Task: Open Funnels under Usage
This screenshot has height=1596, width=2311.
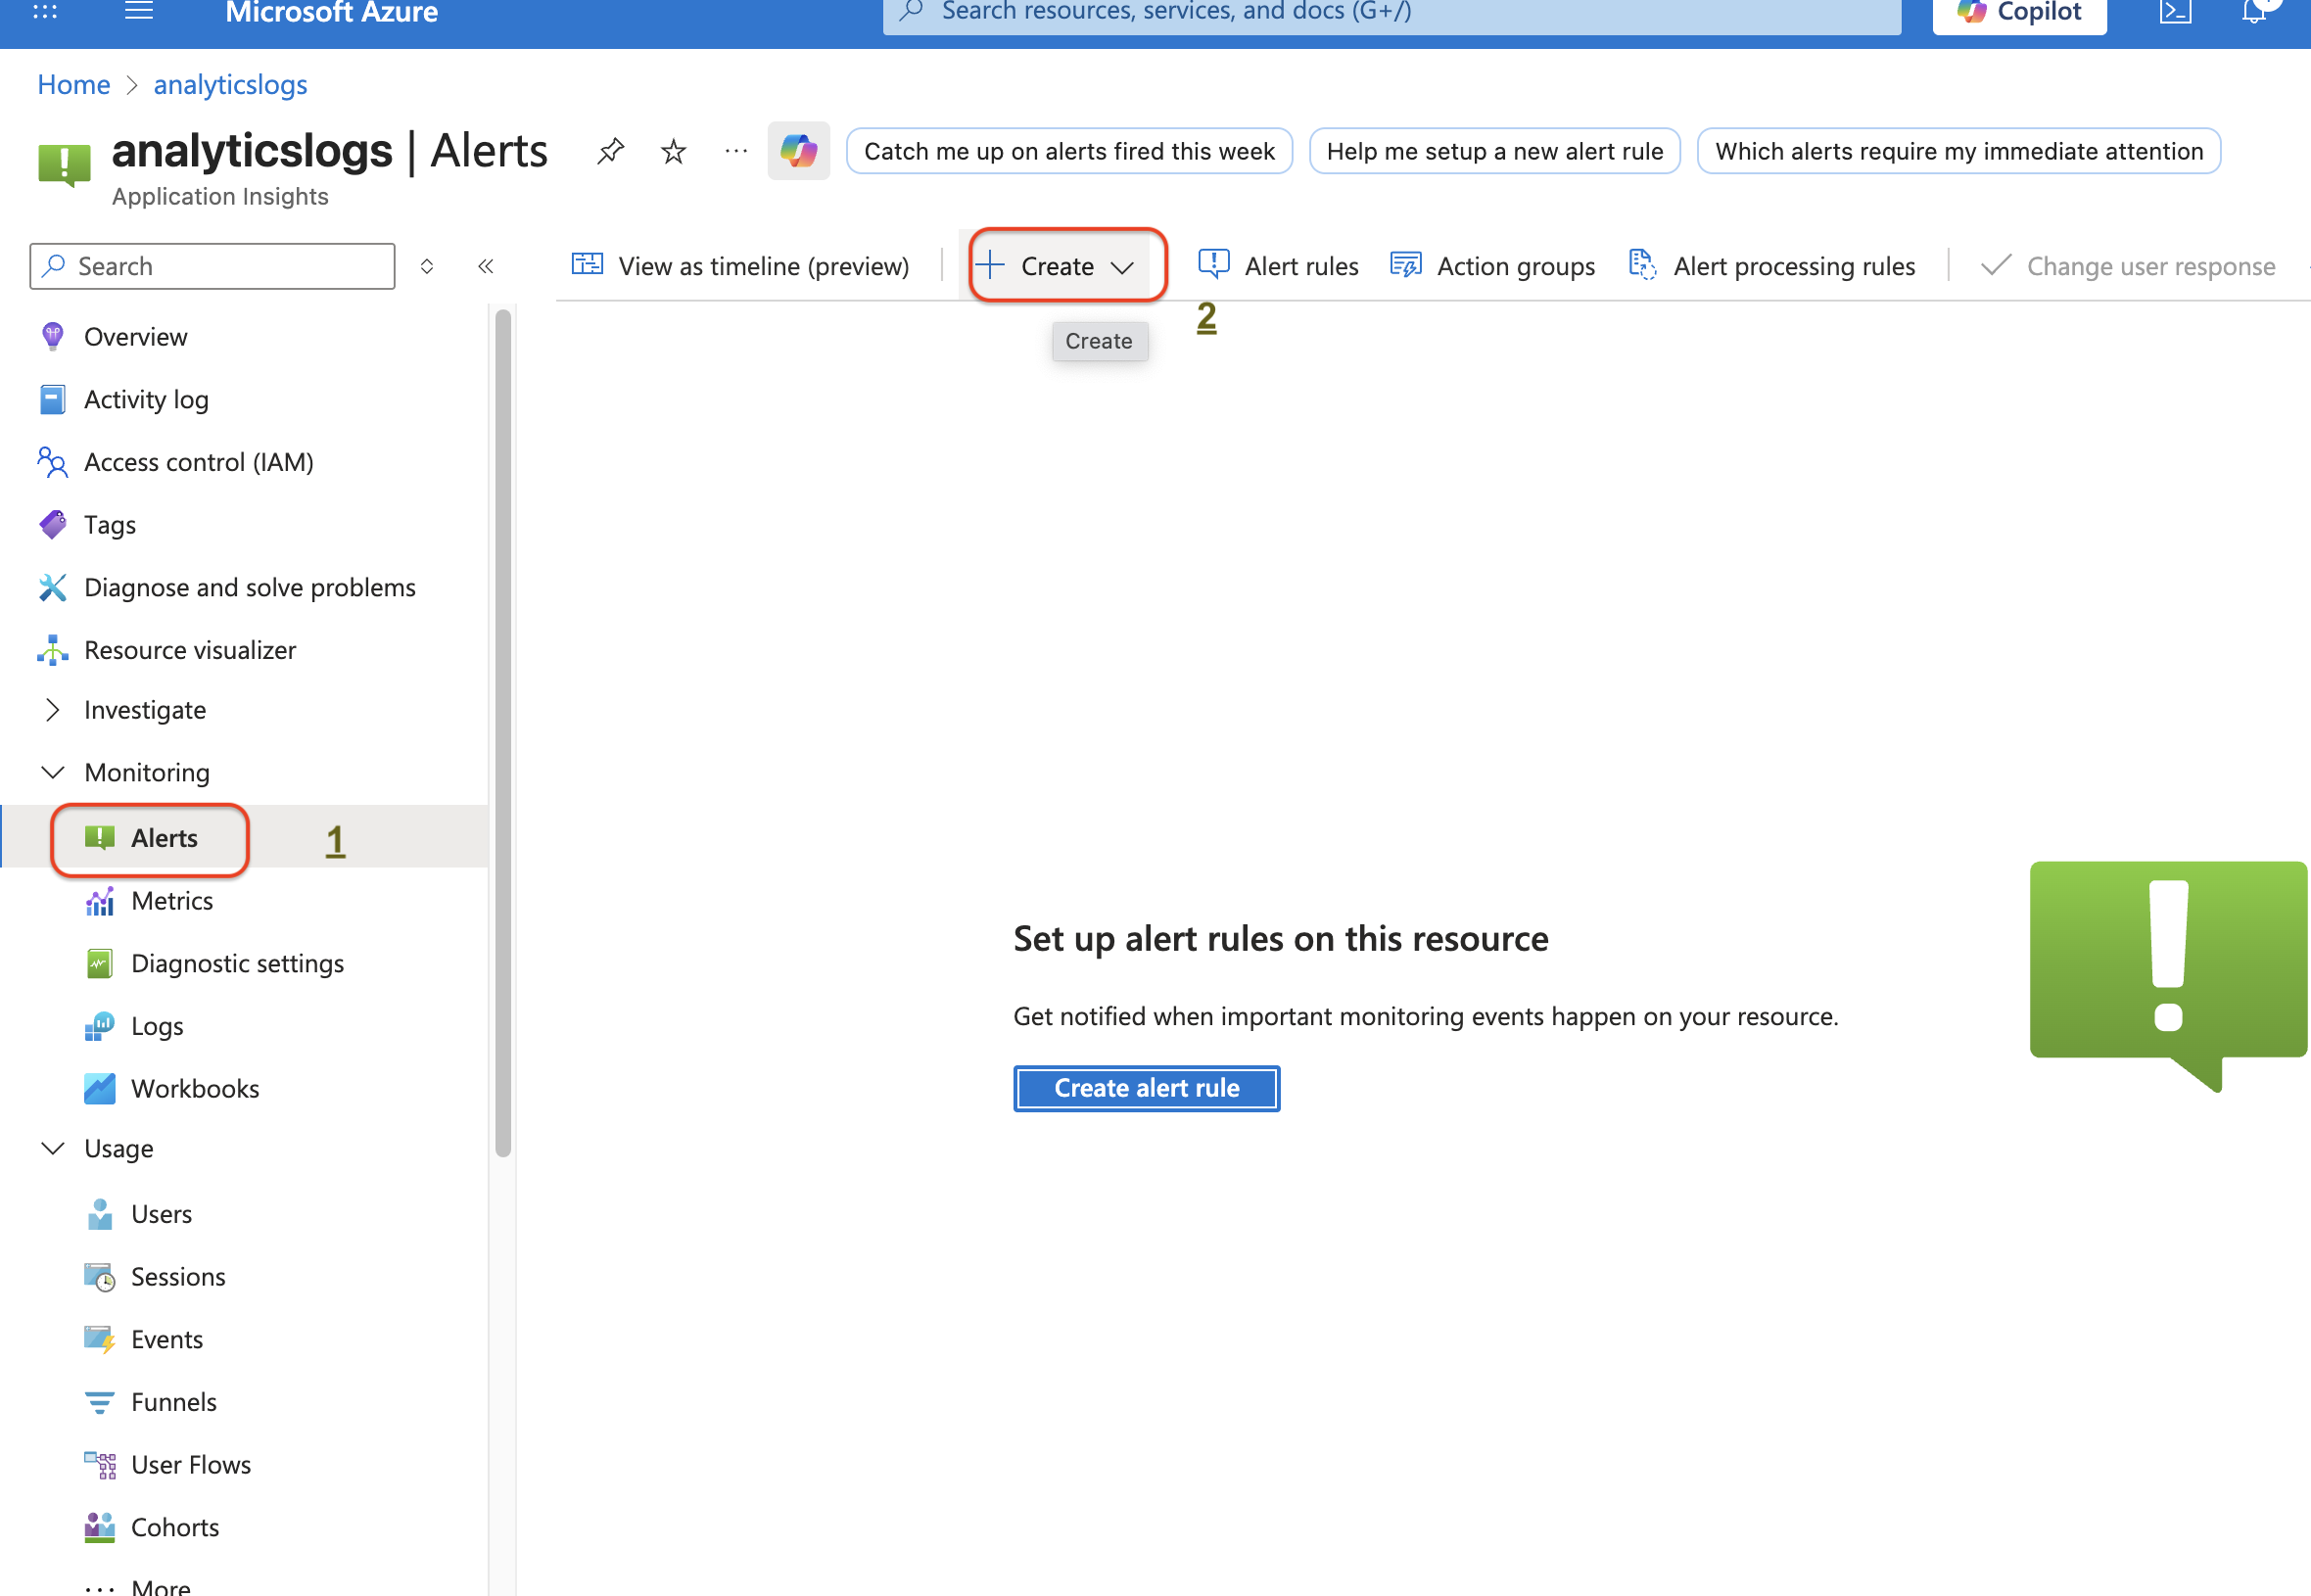Action: click(x=173, y=1402)
